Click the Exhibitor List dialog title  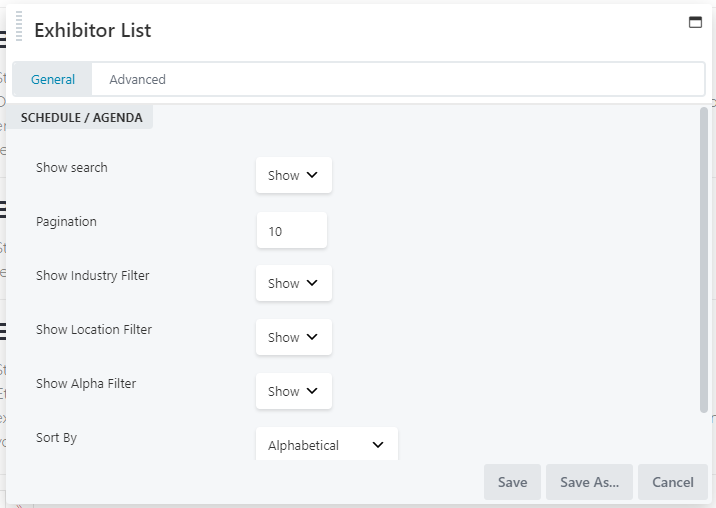click(x=93, y=30)
